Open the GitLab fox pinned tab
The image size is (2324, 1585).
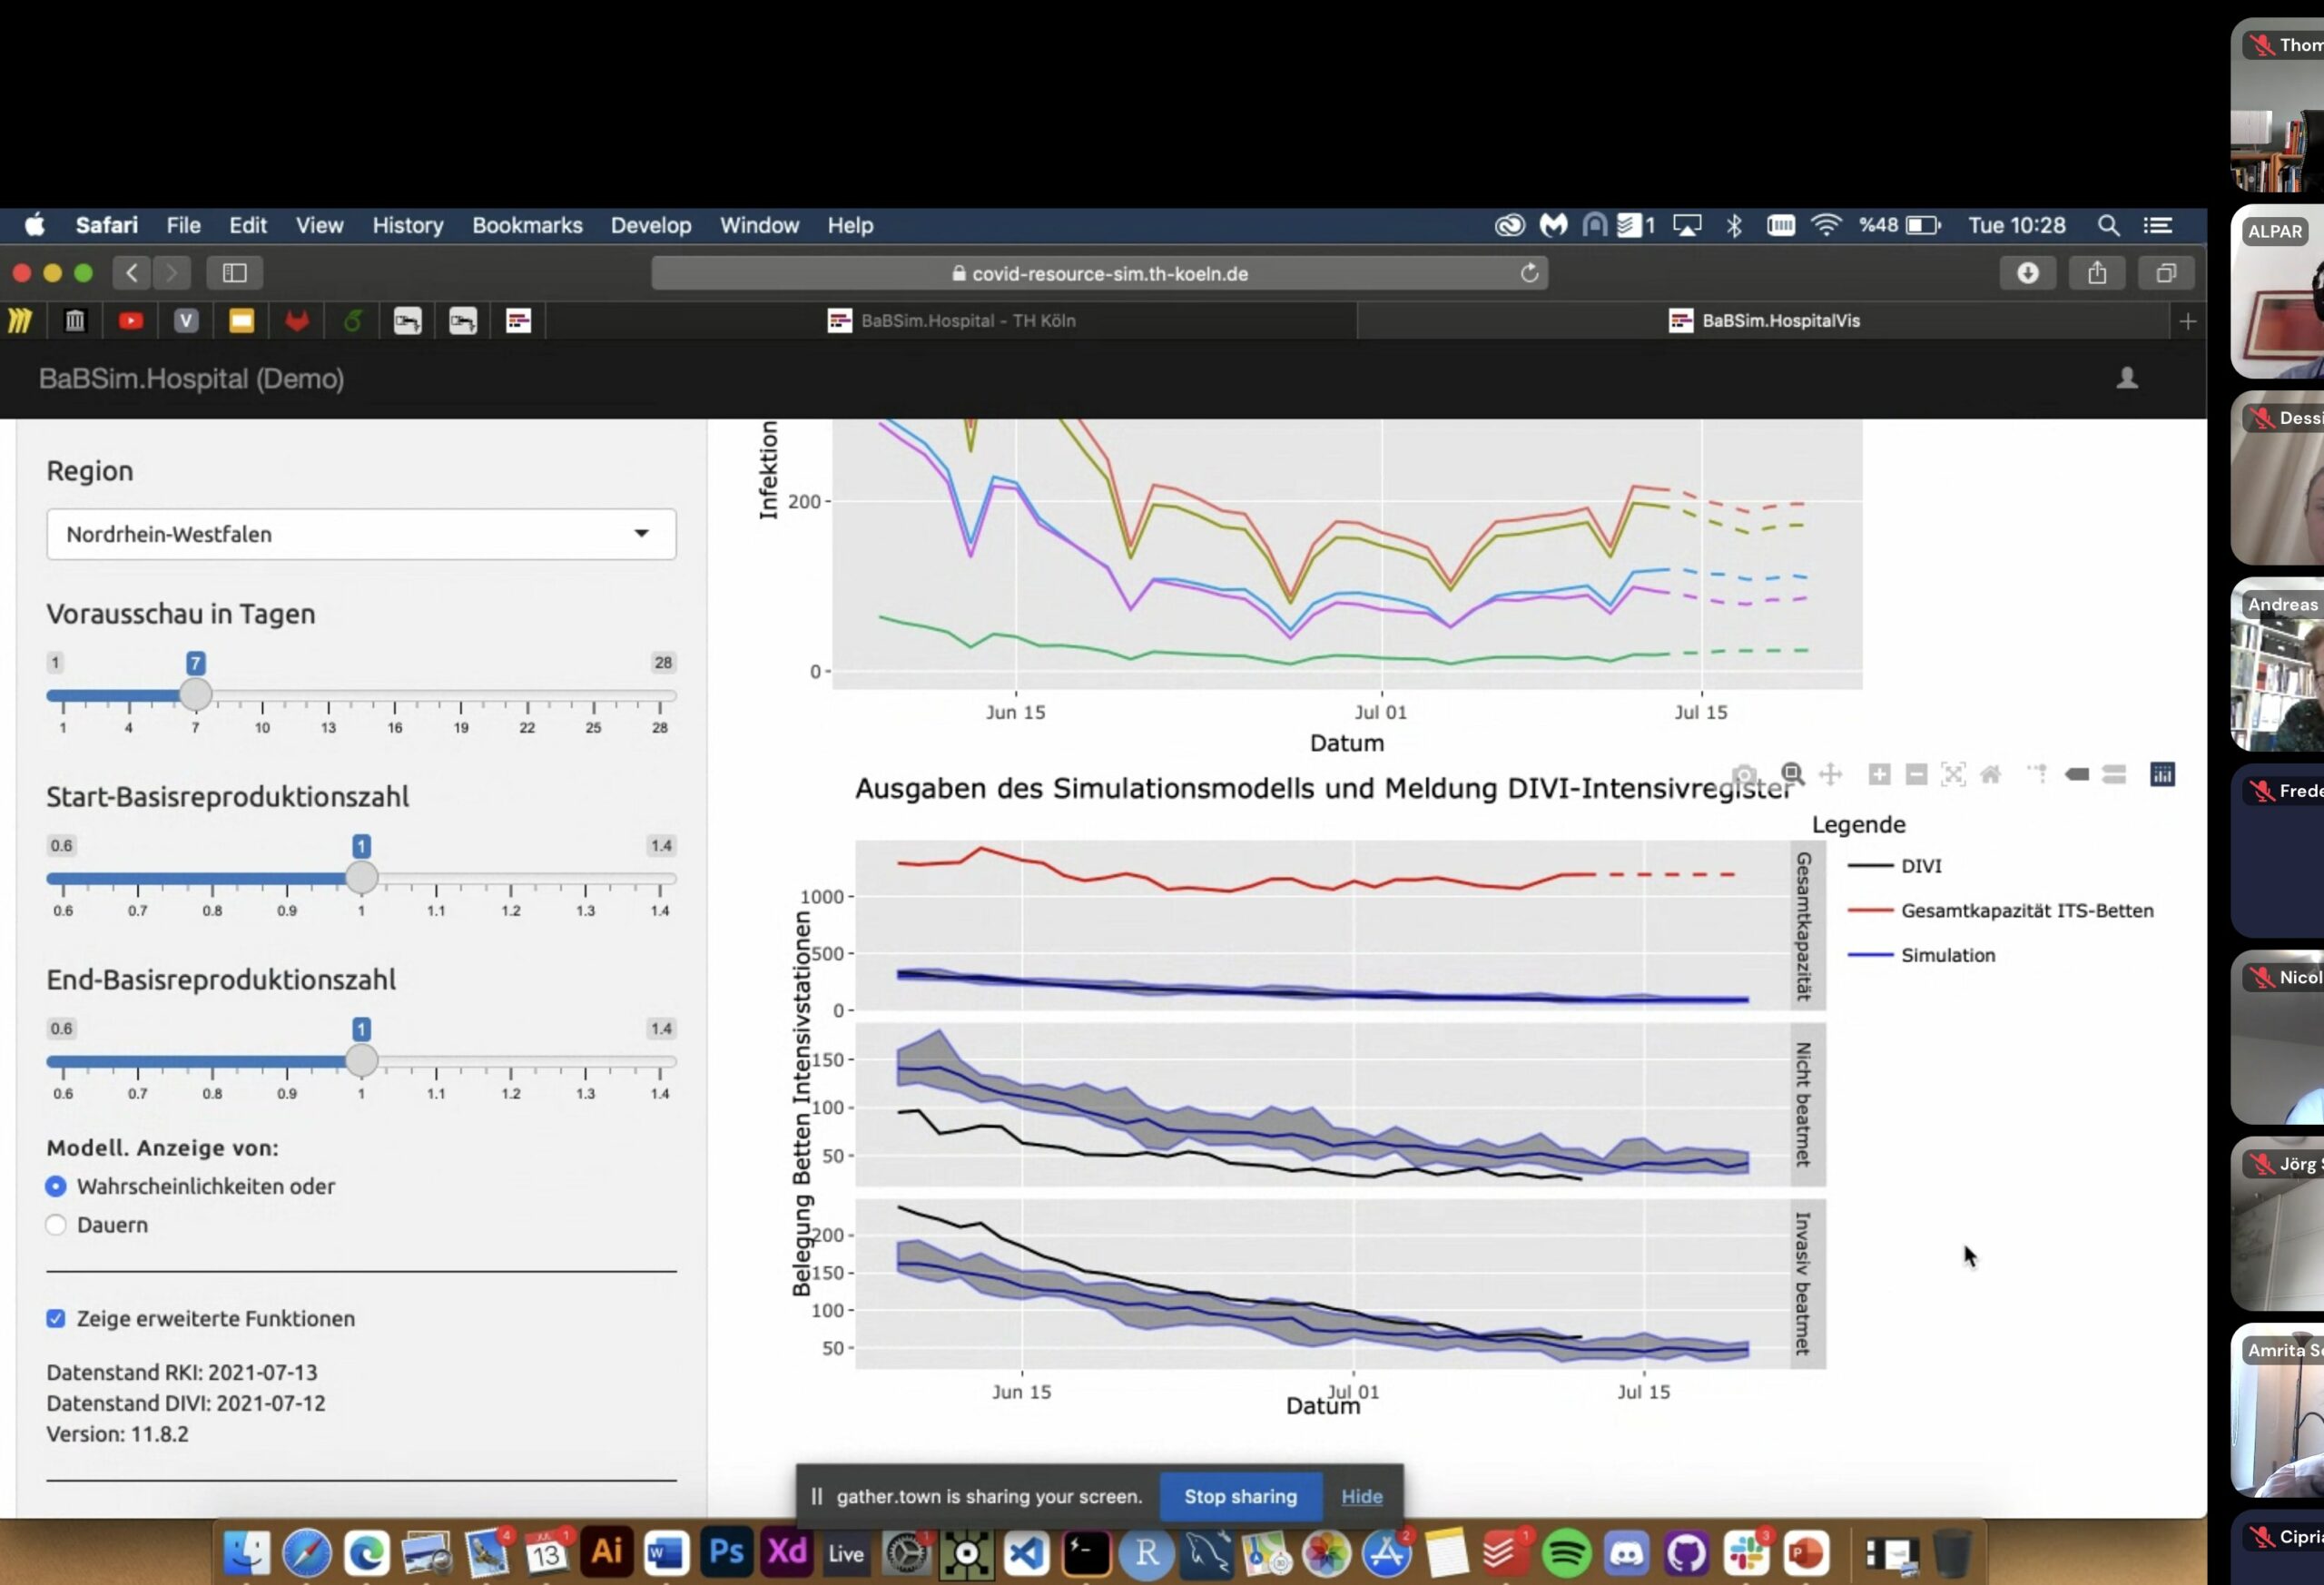(297, 321)
